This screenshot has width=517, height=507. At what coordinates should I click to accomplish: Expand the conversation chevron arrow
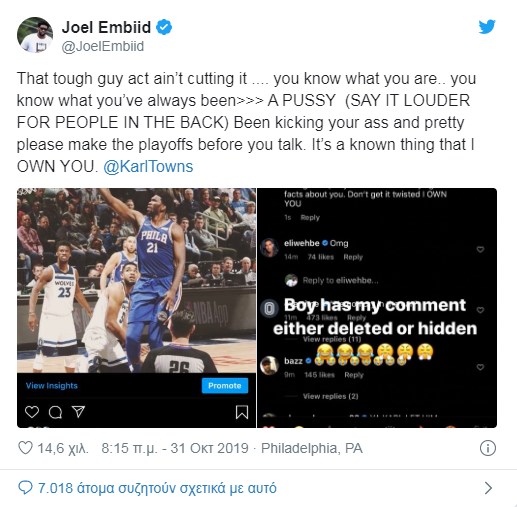[488, 488]
